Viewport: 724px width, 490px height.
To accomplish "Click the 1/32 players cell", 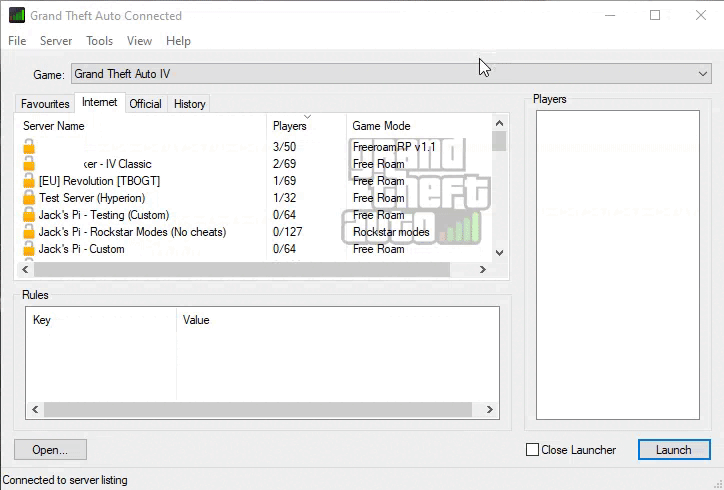I will tap(284, 198).
